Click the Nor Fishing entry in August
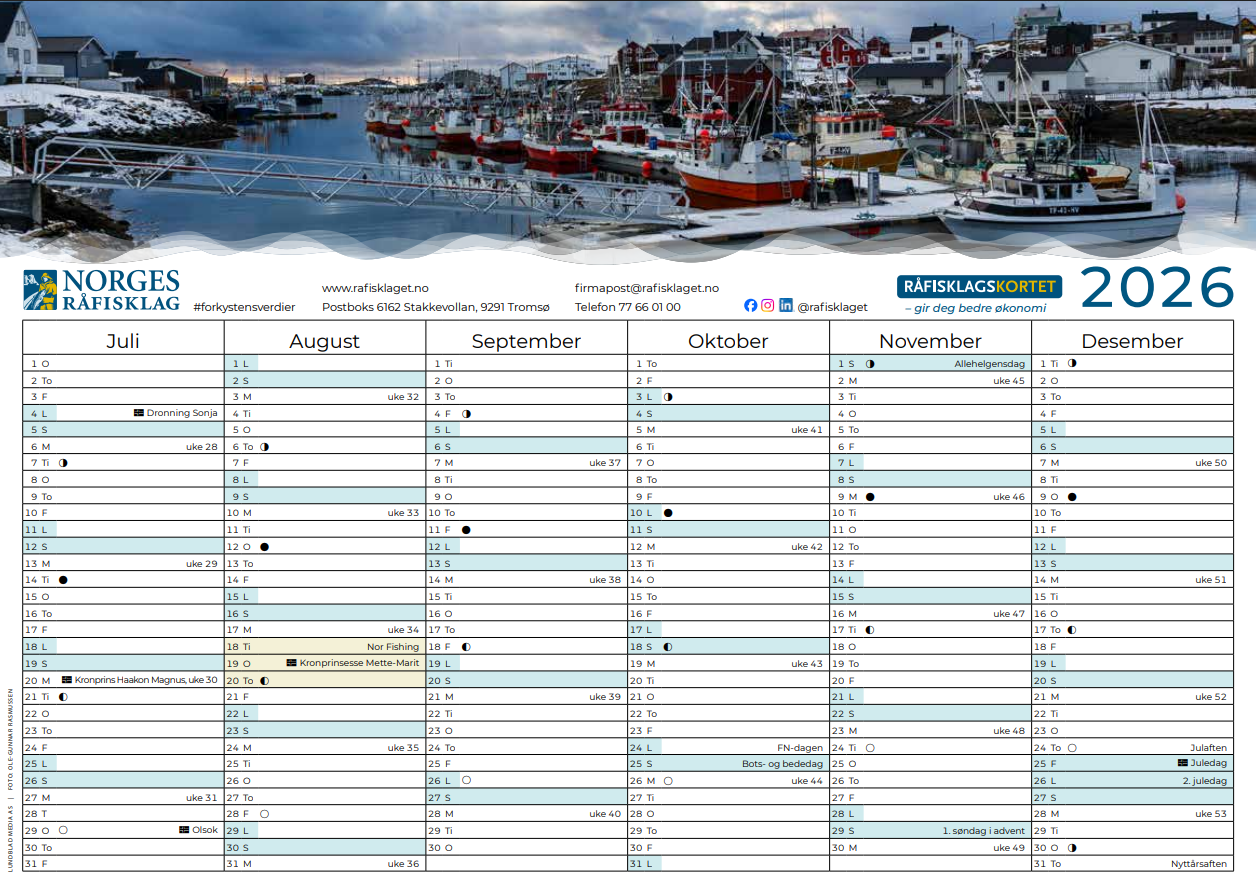The width and height of the screenshot is (1256, 880). [393, 647]
